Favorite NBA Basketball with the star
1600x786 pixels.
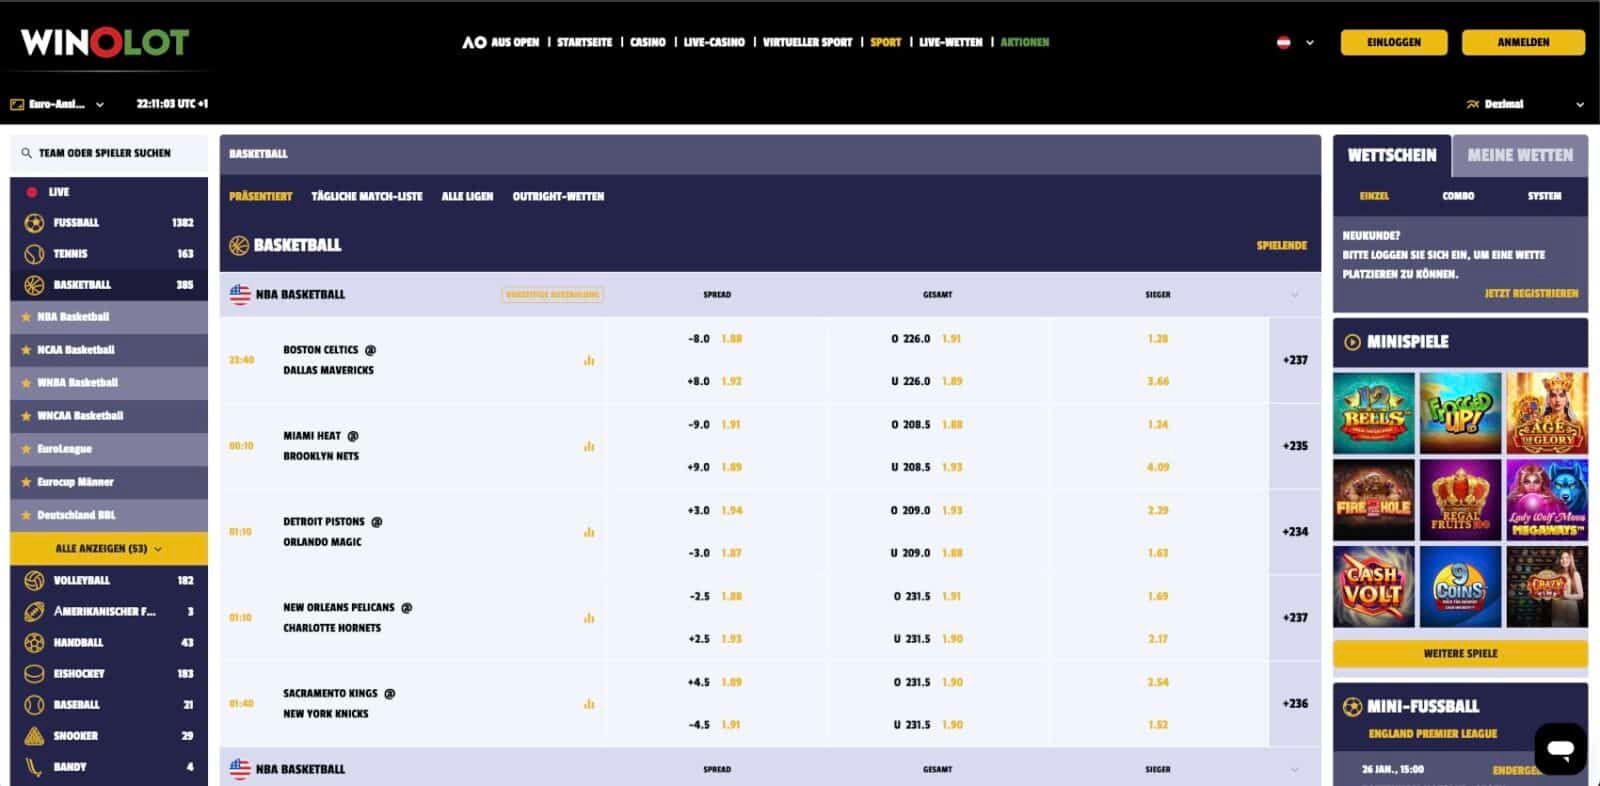click(x=26, y=317)
